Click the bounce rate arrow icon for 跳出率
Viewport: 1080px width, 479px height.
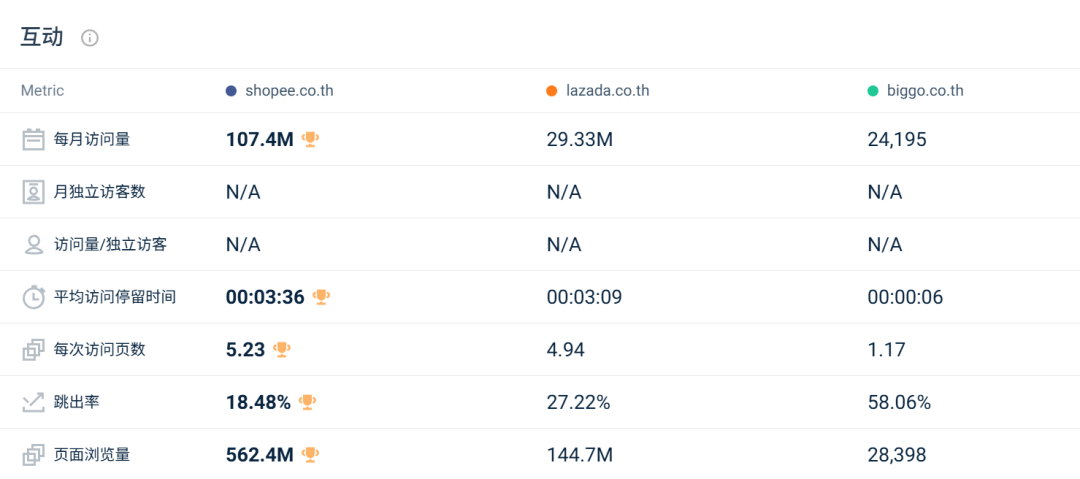tap(32, 402)
